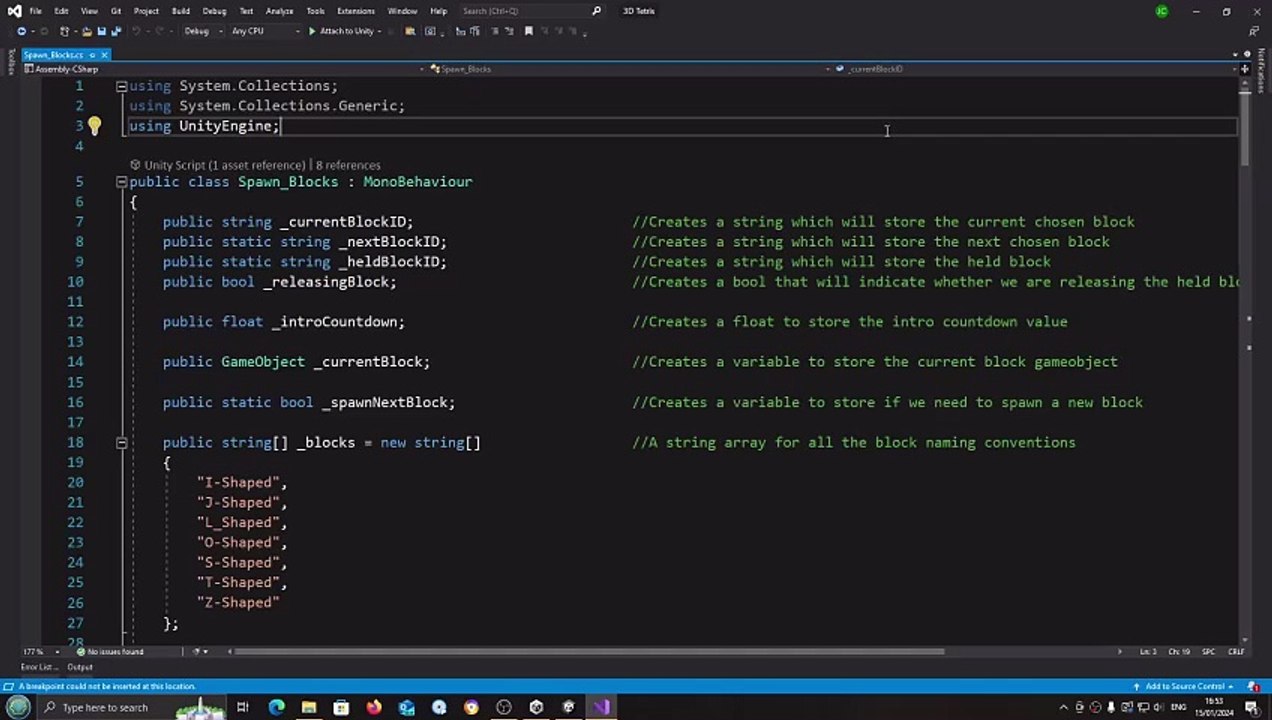Viewport: 1272px width, 720px height.
Task: Click the JC account avatar
Action: pos(1161,11)
